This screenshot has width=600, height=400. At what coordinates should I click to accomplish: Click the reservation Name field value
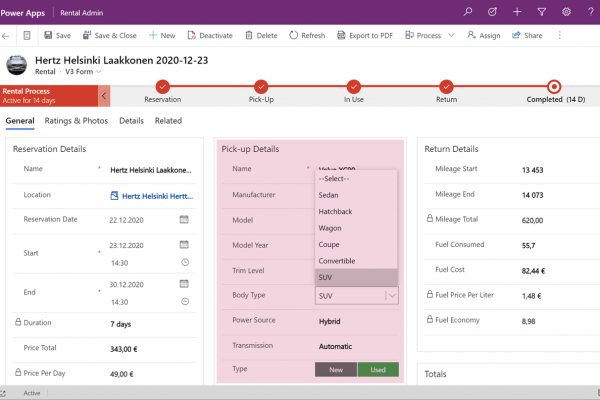click(x=151, y=170)
